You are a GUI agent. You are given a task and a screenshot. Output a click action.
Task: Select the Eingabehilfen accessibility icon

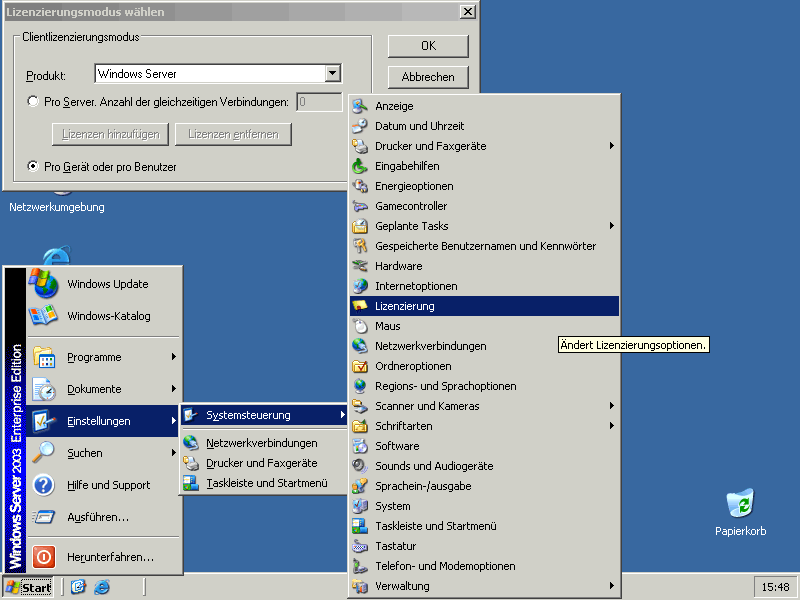tap(360, 166)
